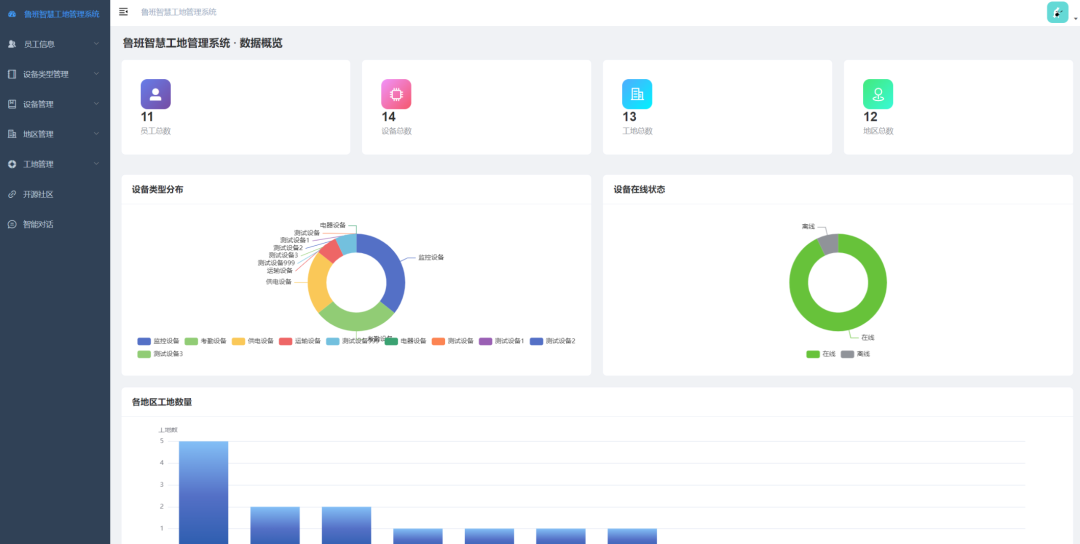This screenshot has width=1080, height=544.
Task: Expand 设备管理 menu chevron
Action: tap(96, 104)
